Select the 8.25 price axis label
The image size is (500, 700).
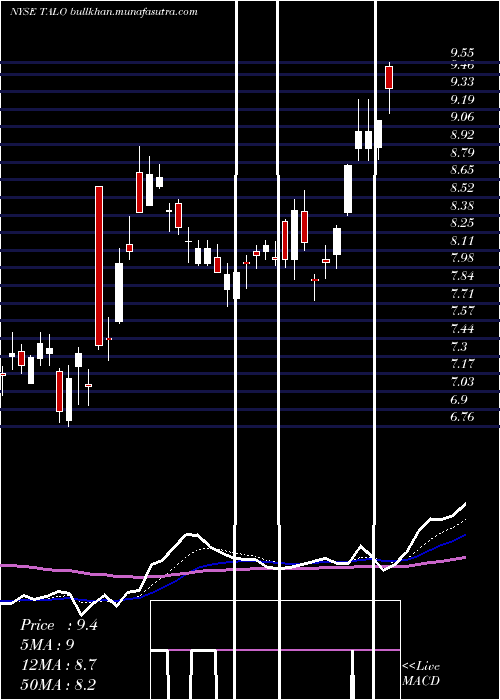[x=462, y=223]
